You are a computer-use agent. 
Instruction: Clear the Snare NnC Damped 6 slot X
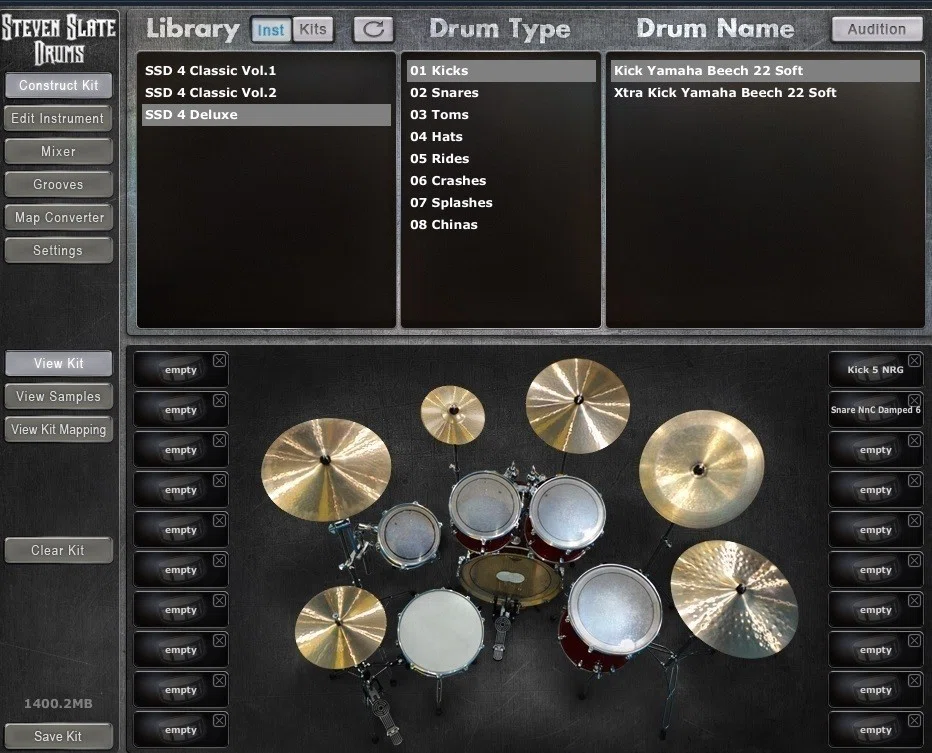point(915,400)
